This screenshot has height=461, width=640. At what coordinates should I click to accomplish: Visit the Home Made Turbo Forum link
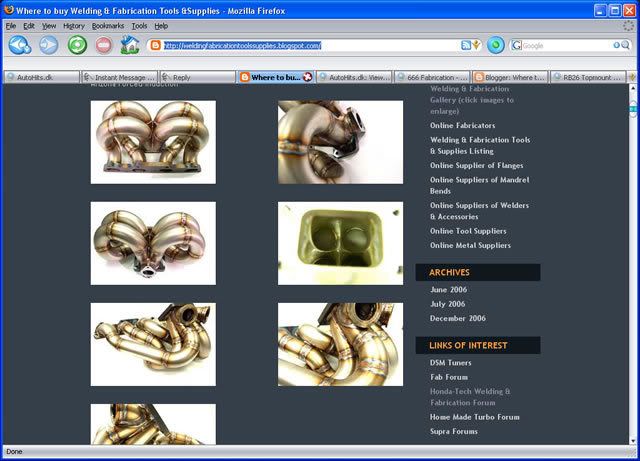point(474,417)
